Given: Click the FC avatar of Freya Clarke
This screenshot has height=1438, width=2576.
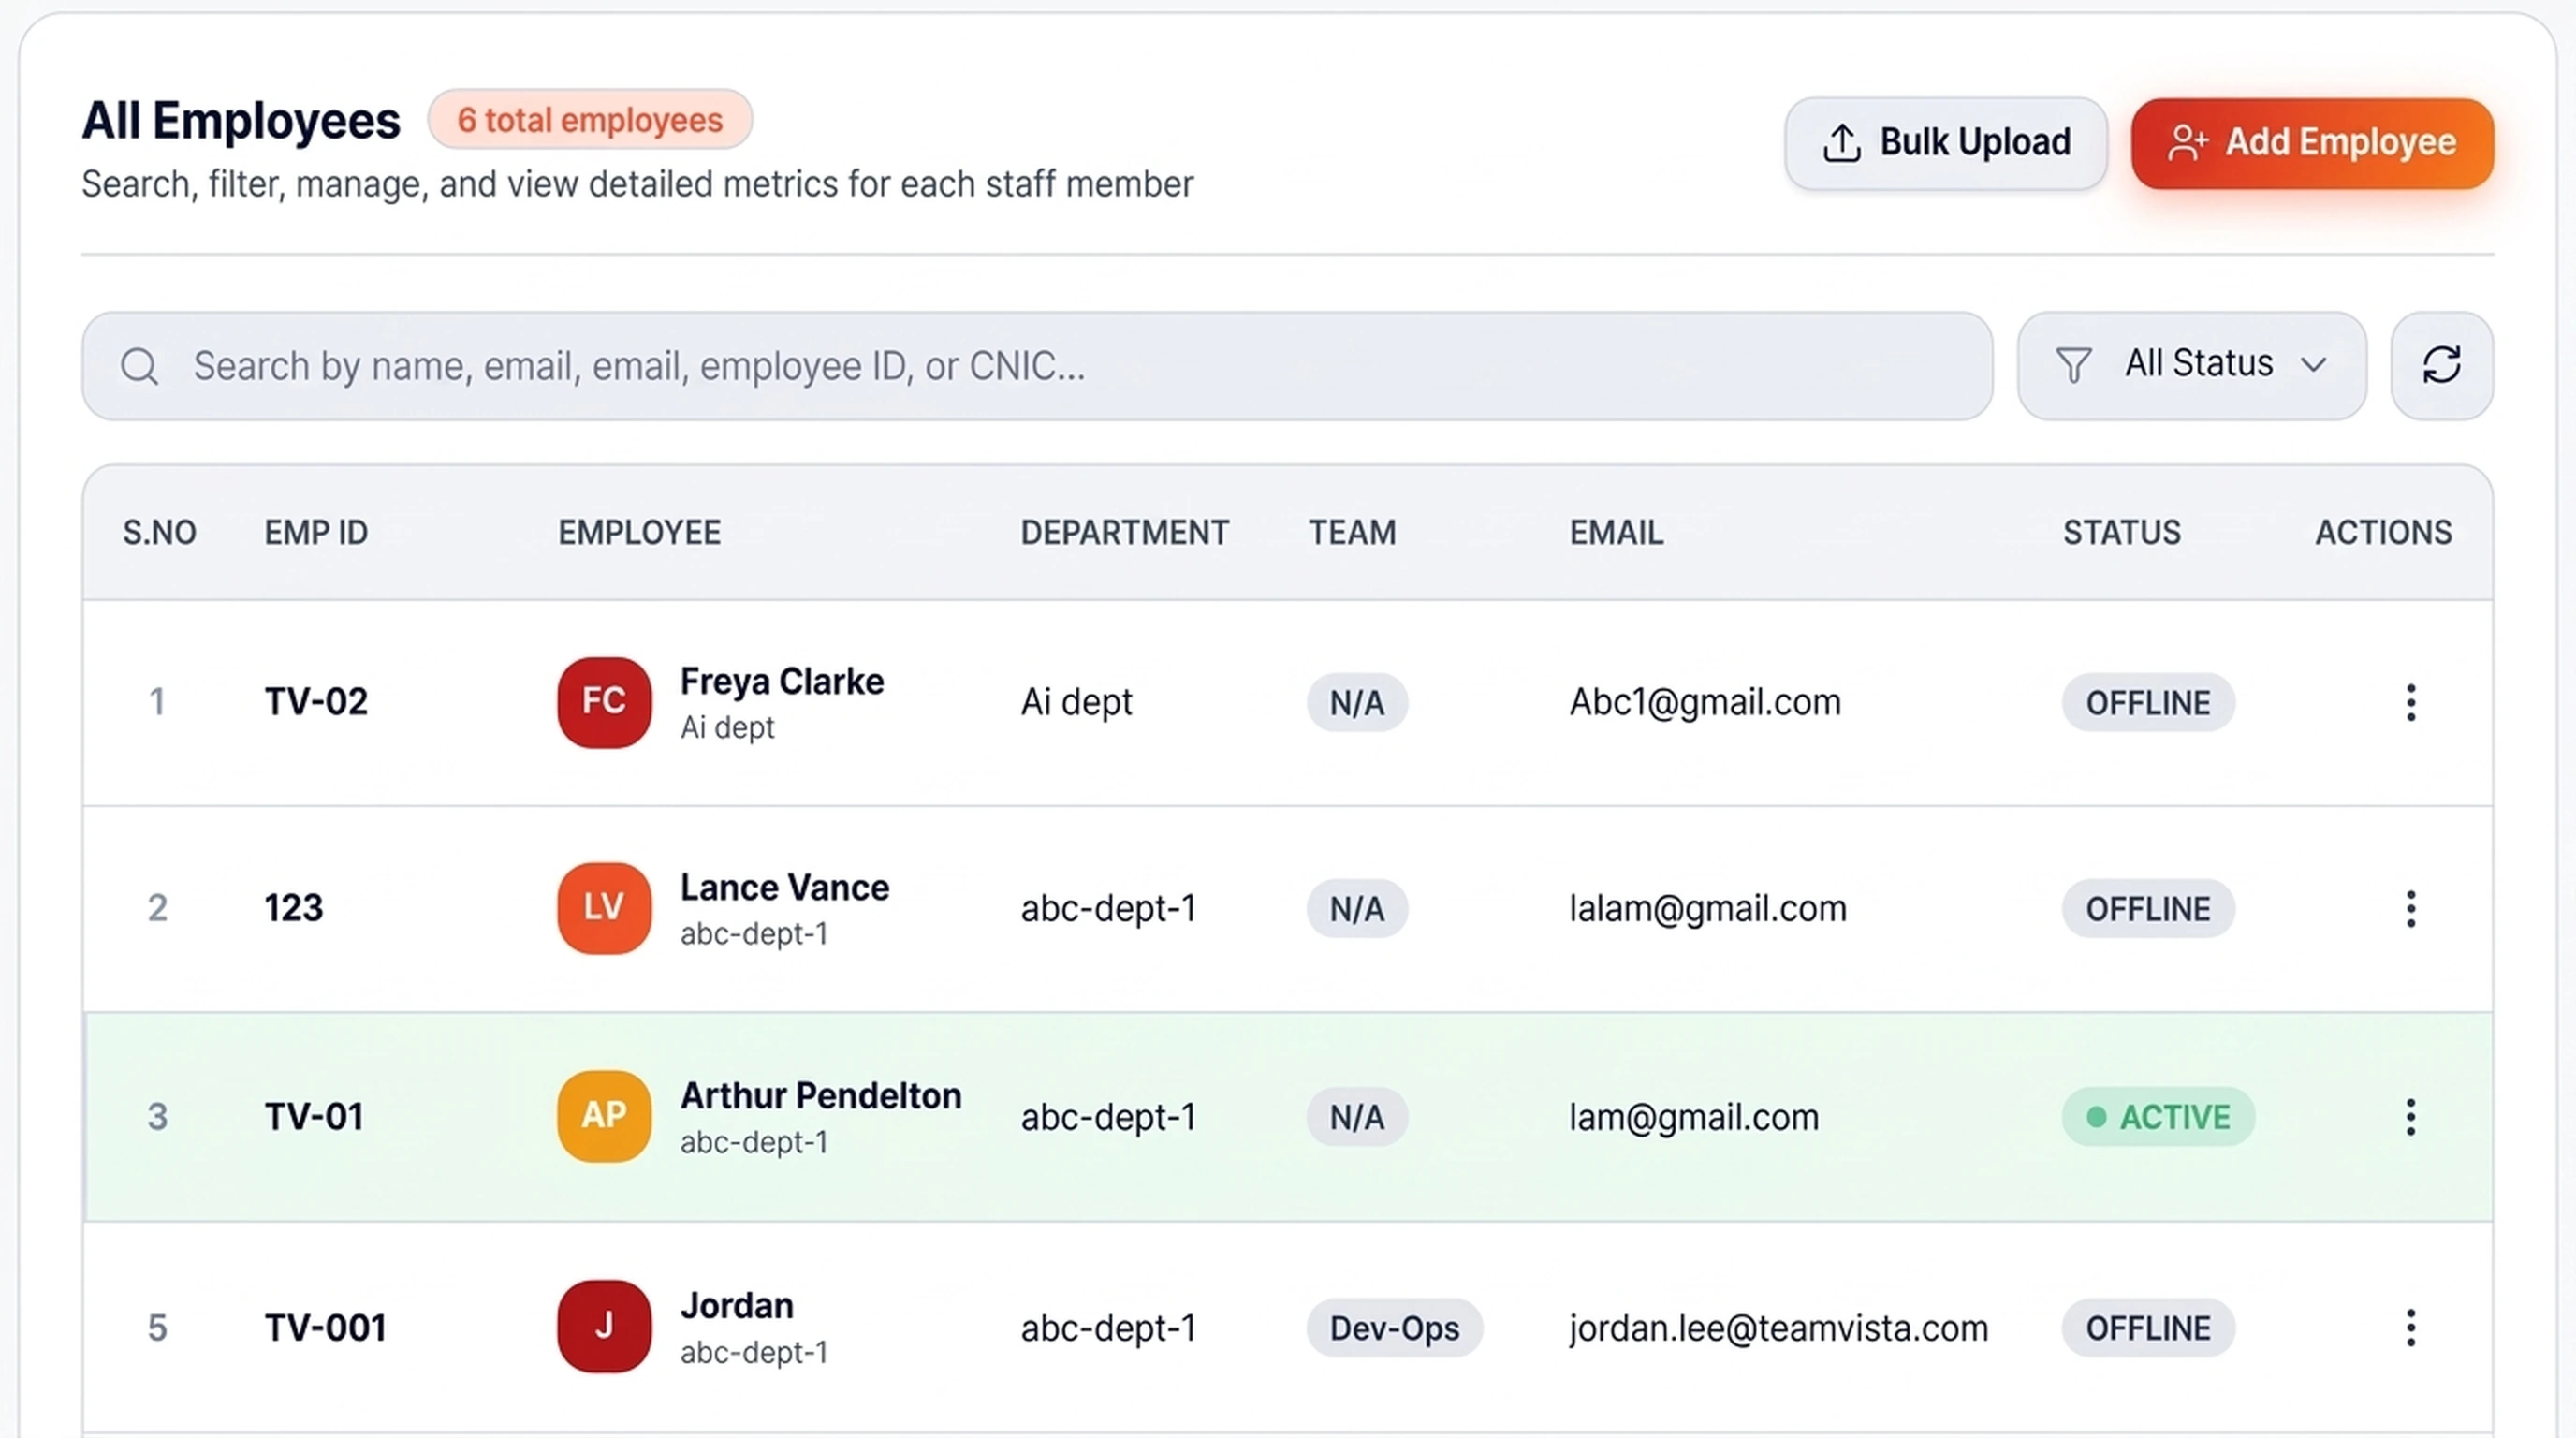Looking at the screenshot, I should 604,702.
